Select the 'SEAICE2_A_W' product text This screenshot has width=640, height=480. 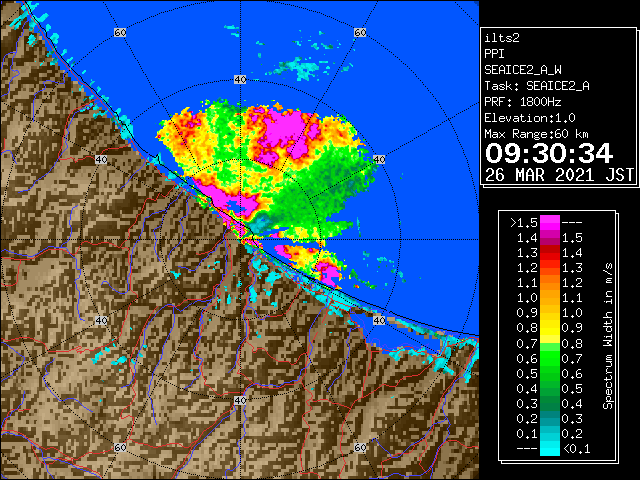(523, 70)
